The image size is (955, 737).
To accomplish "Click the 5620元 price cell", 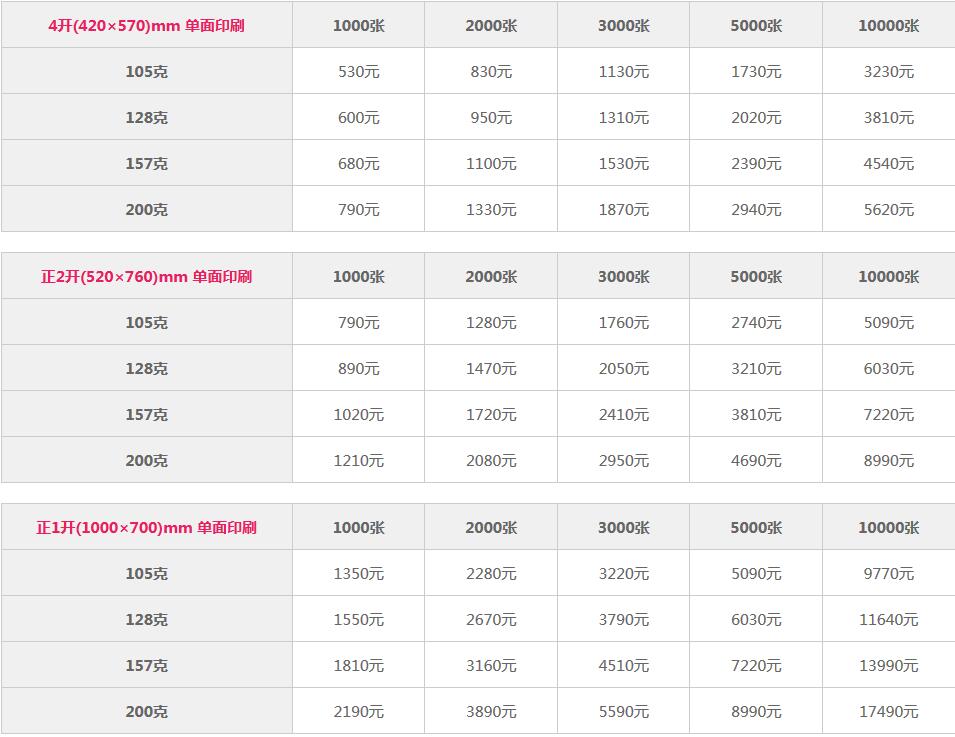I will click(889, 210).
